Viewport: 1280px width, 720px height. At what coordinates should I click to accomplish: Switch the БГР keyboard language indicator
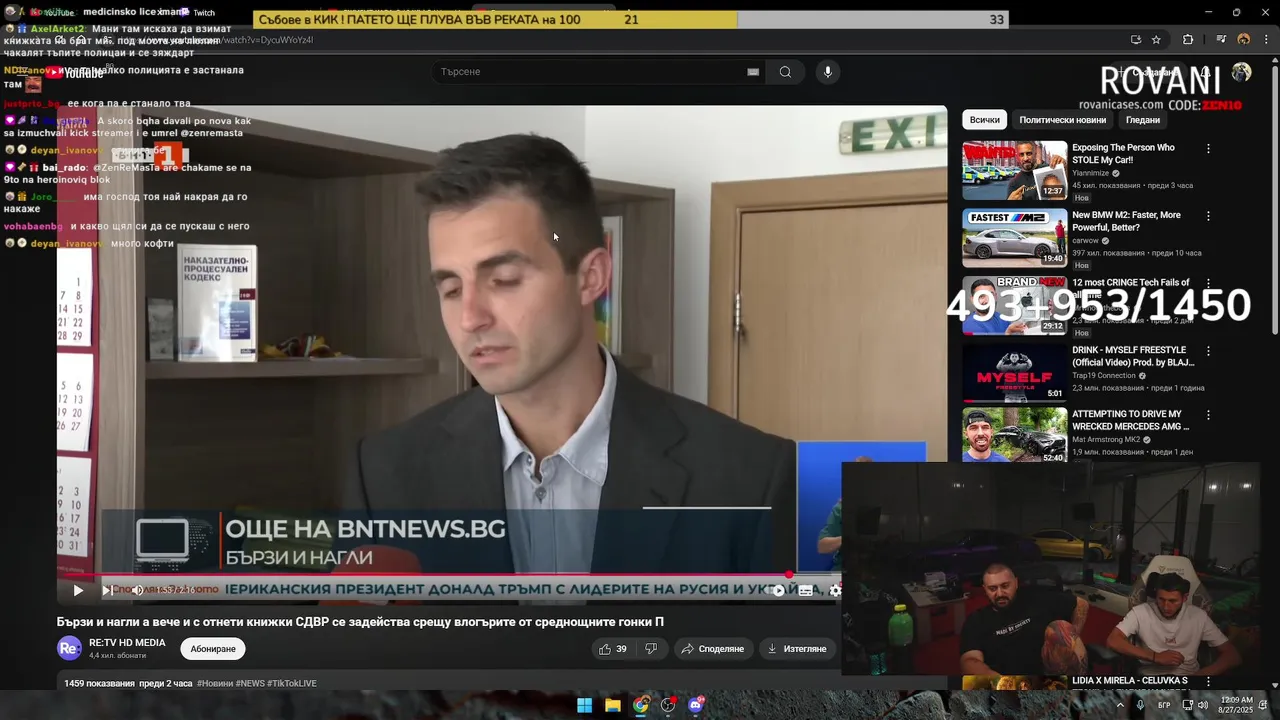[x=1164, y=705]
